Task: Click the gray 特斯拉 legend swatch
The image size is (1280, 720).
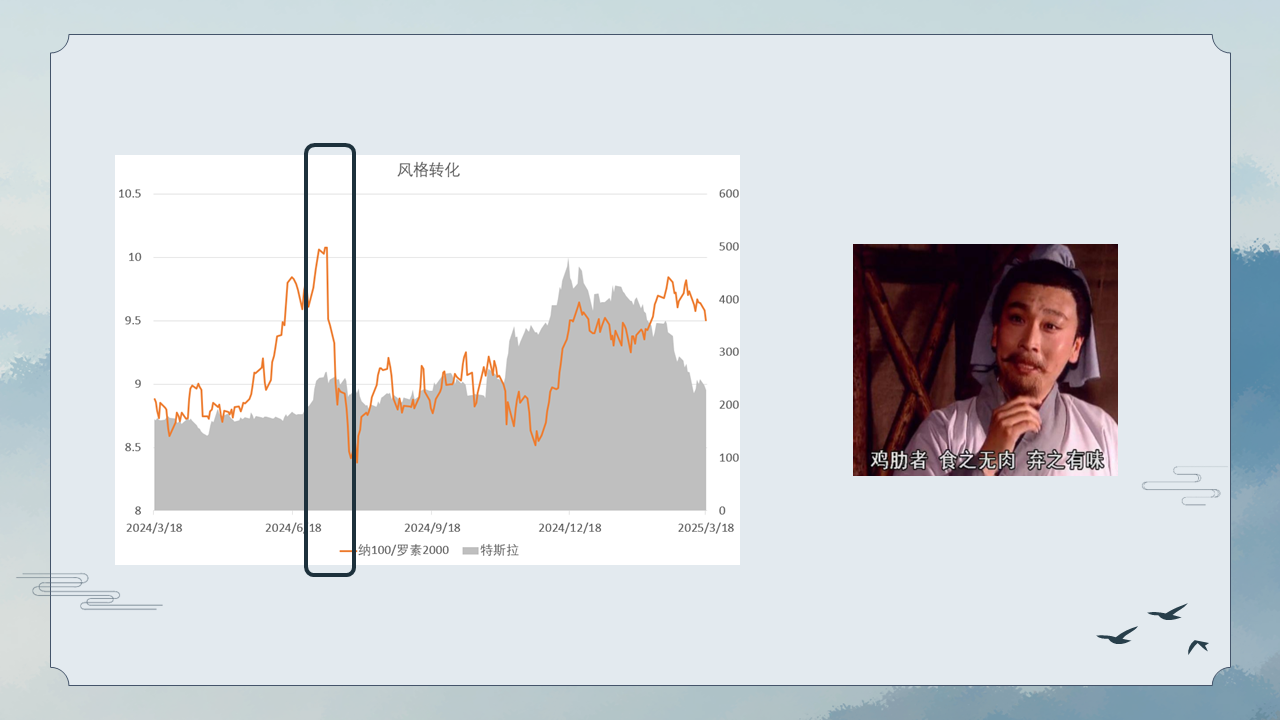Action: pyautogui.click(x=470, y=550)
